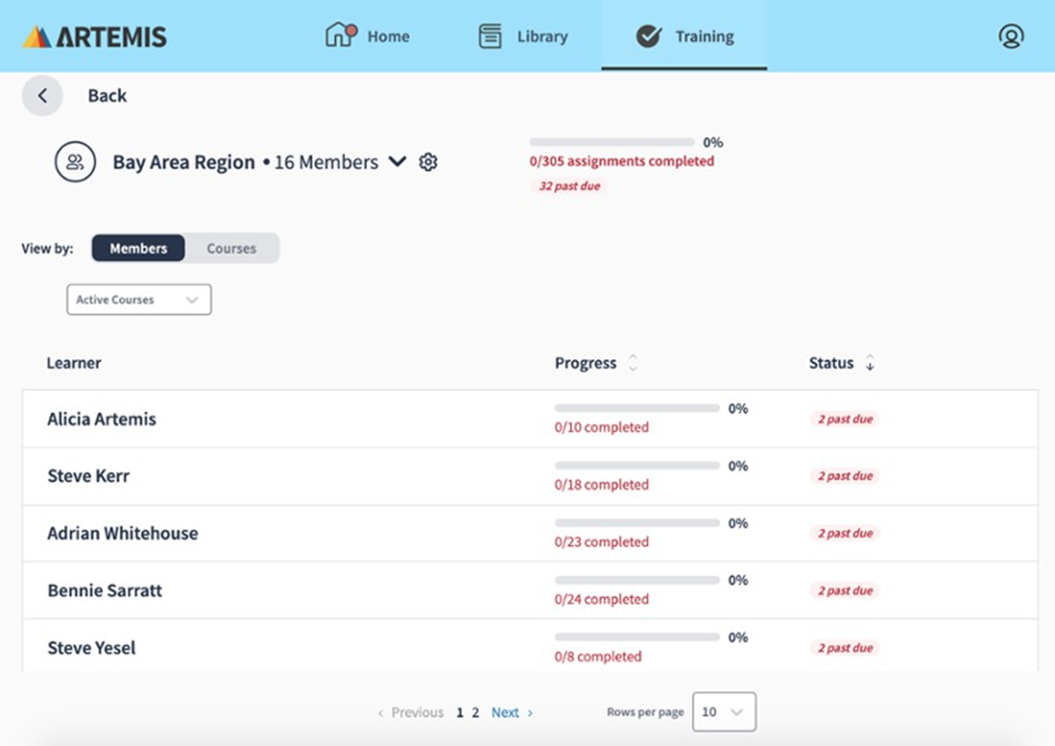The height and width of the screenshot is (746, 1055).
Task: Click the Artemis logo
Action: pyautogui.click(x=95, y=37)
